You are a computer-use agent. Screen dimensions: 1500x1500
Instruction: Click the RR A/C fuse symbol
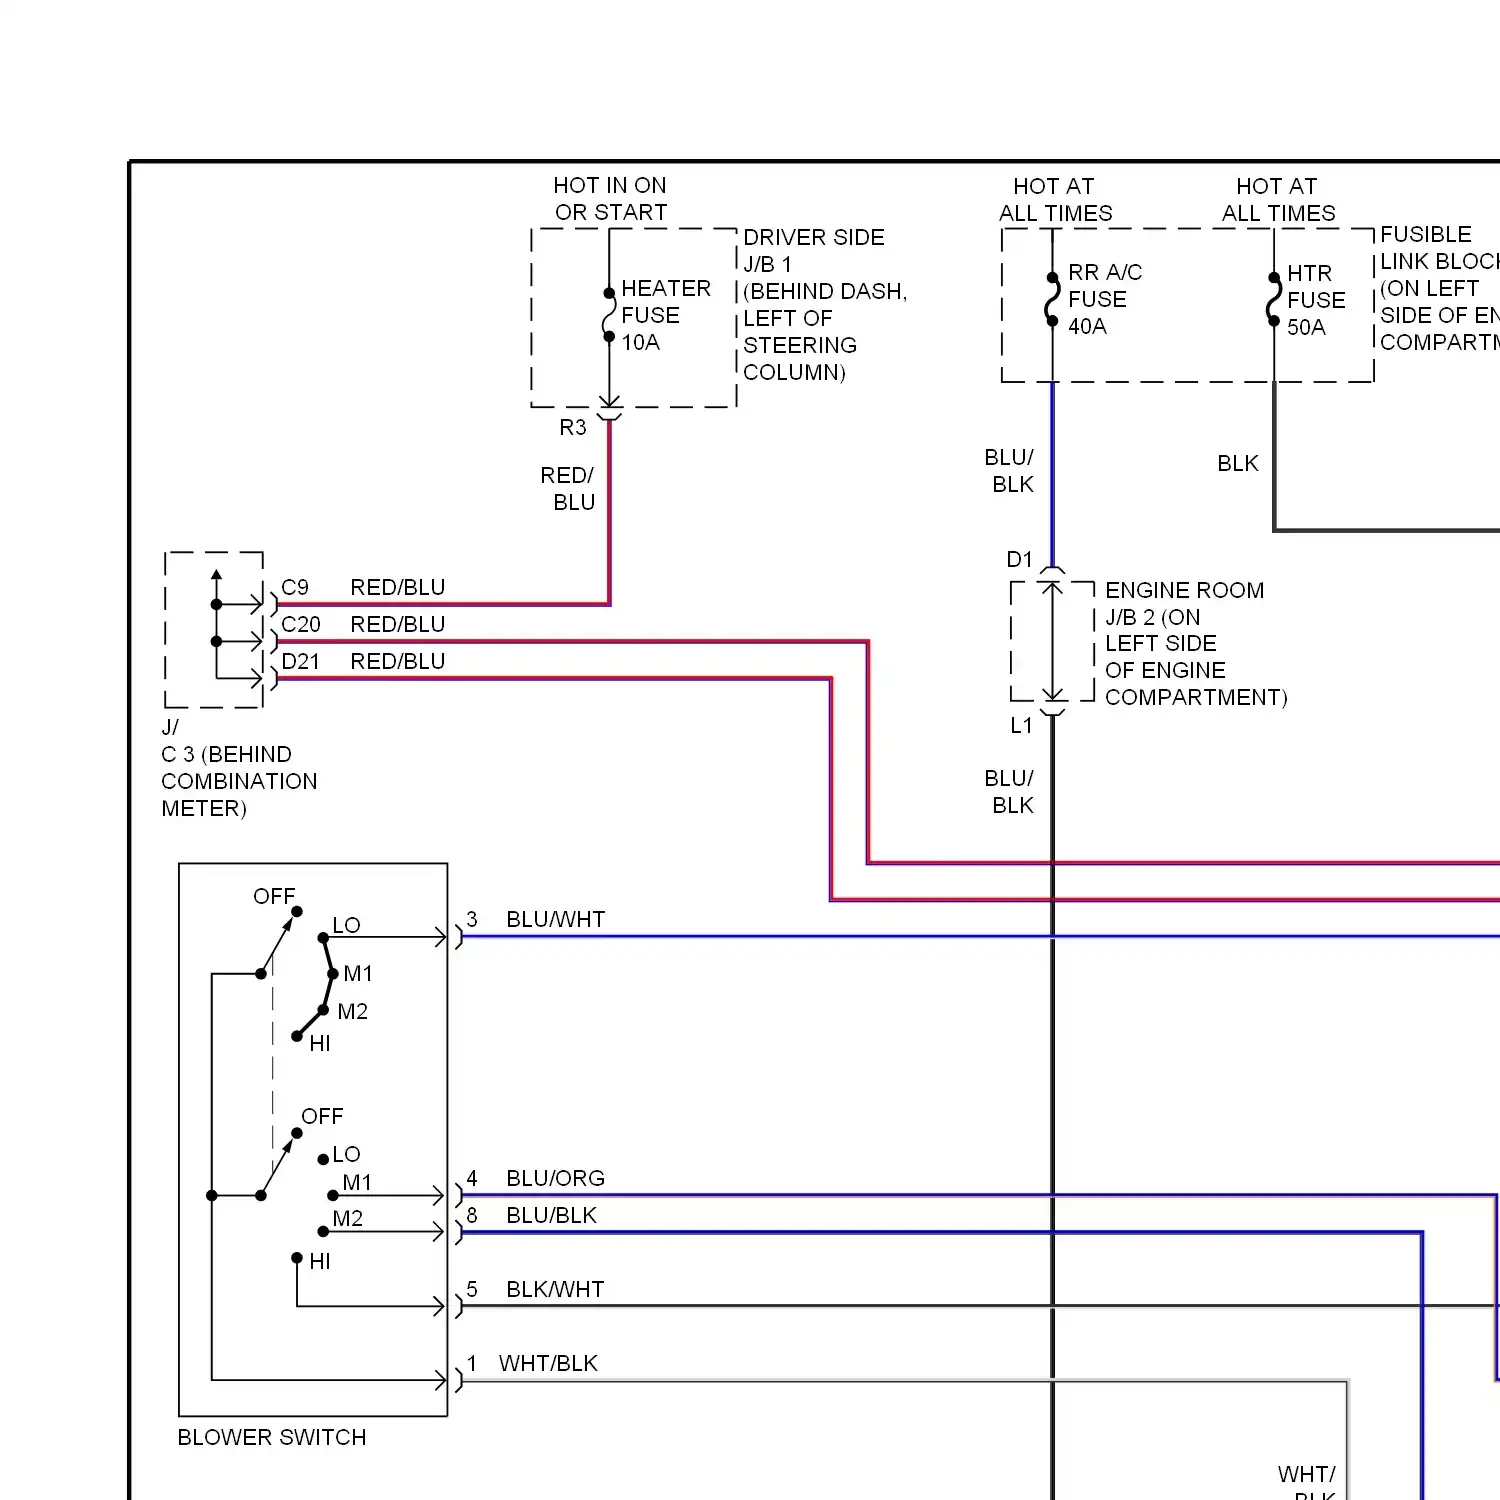tap(1052, 299)
